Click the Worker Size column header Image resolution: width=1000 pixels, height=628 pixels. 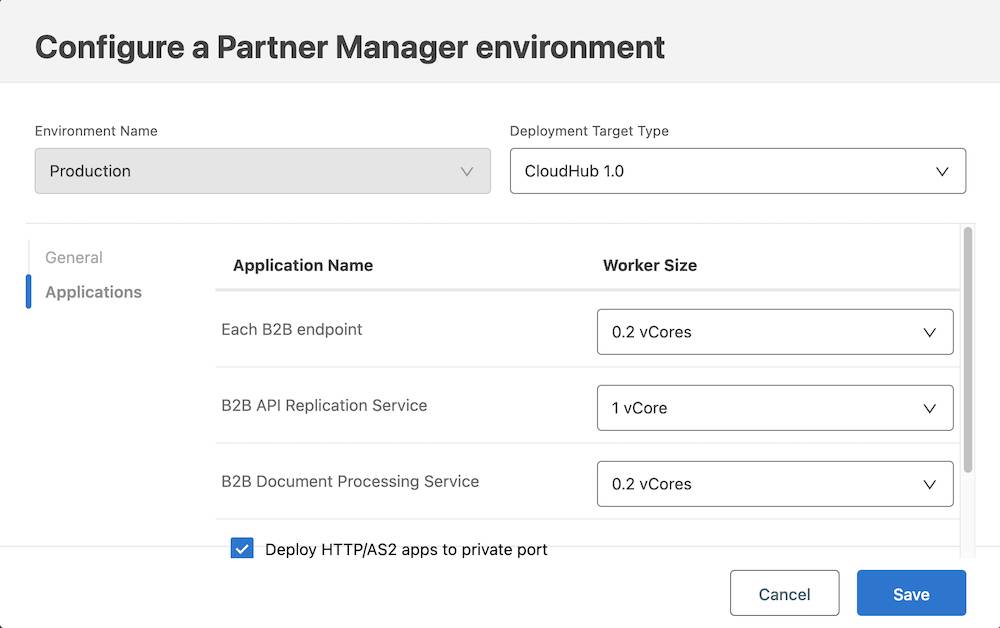[x=650, y=265]
